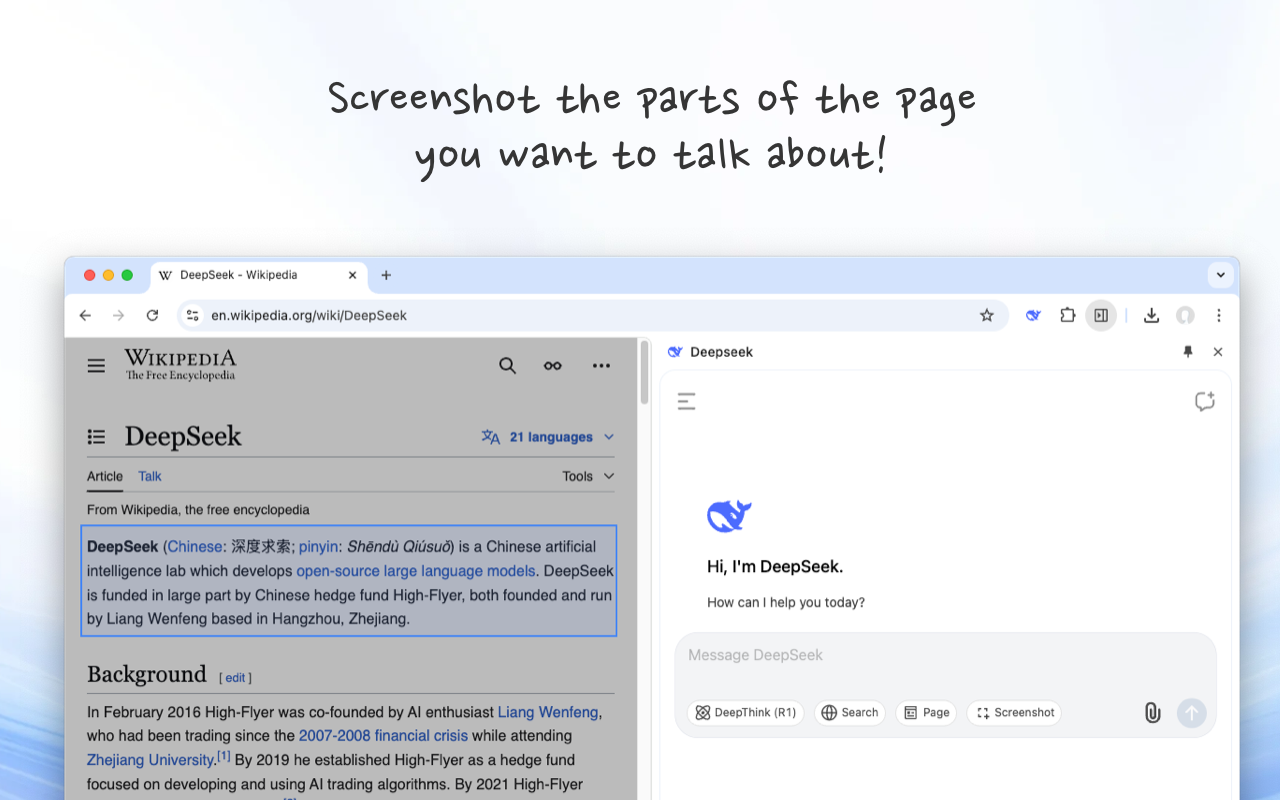Open Chrome's three-dot menu

[x=1218, y=315]
